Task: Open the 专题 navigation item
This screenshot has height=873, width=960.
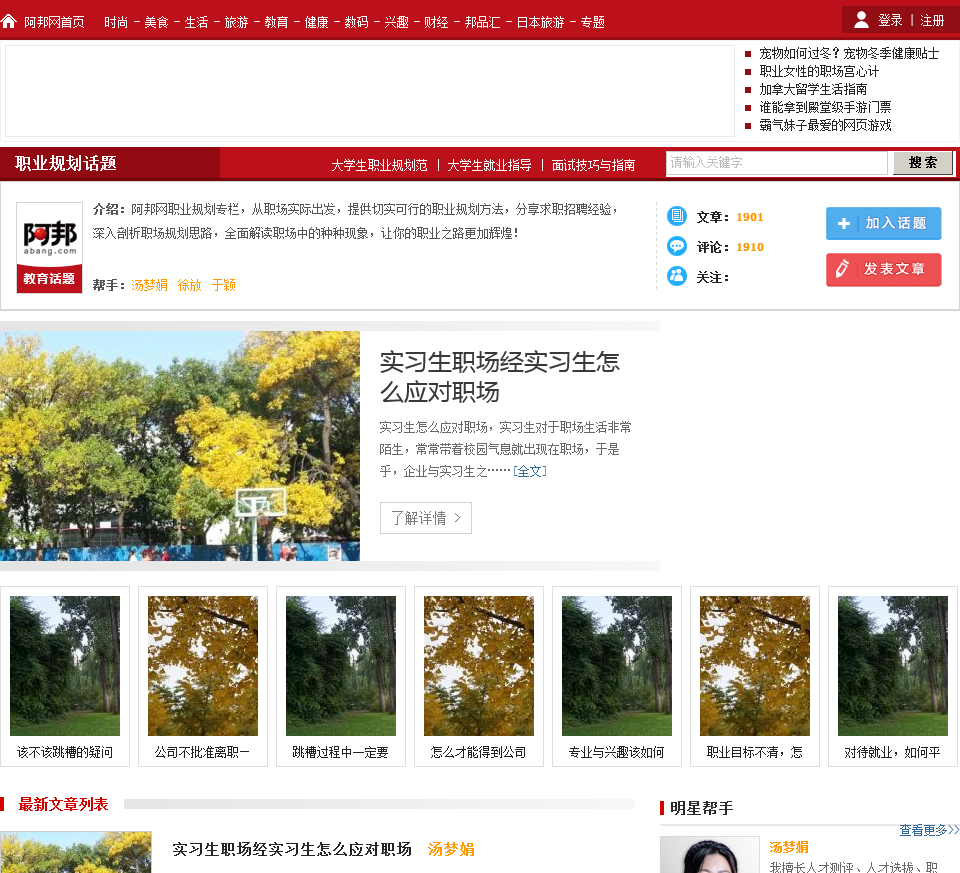Action: tap(593, 22)
